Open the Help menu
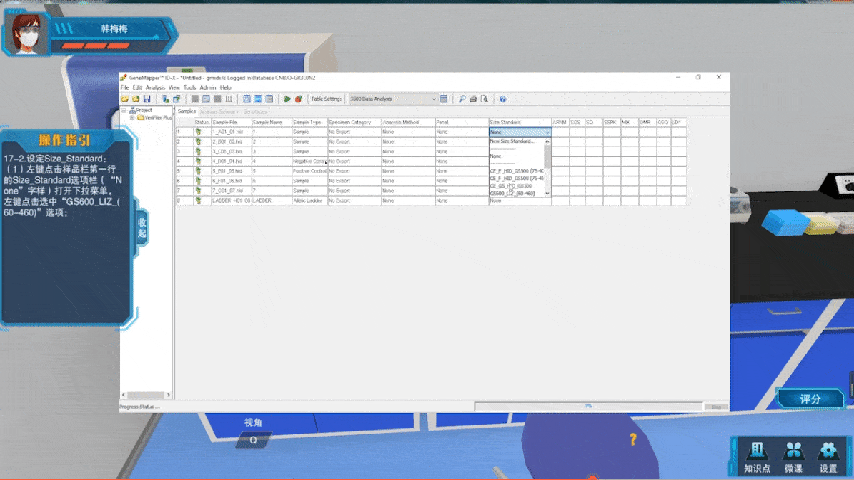Viewport: 854px width, 480px height. click(x=226, y=88)
